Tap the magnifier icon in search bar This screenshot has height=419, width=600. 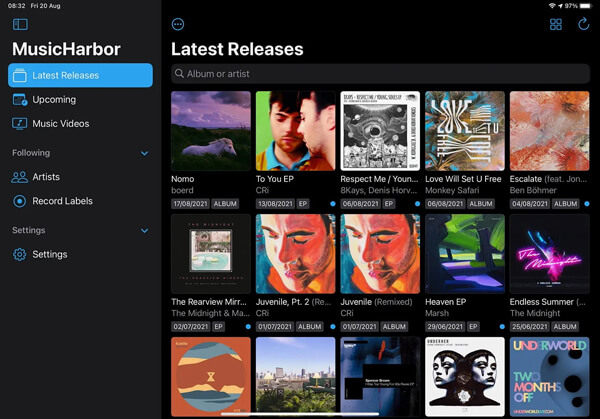[x=179, y=74]
